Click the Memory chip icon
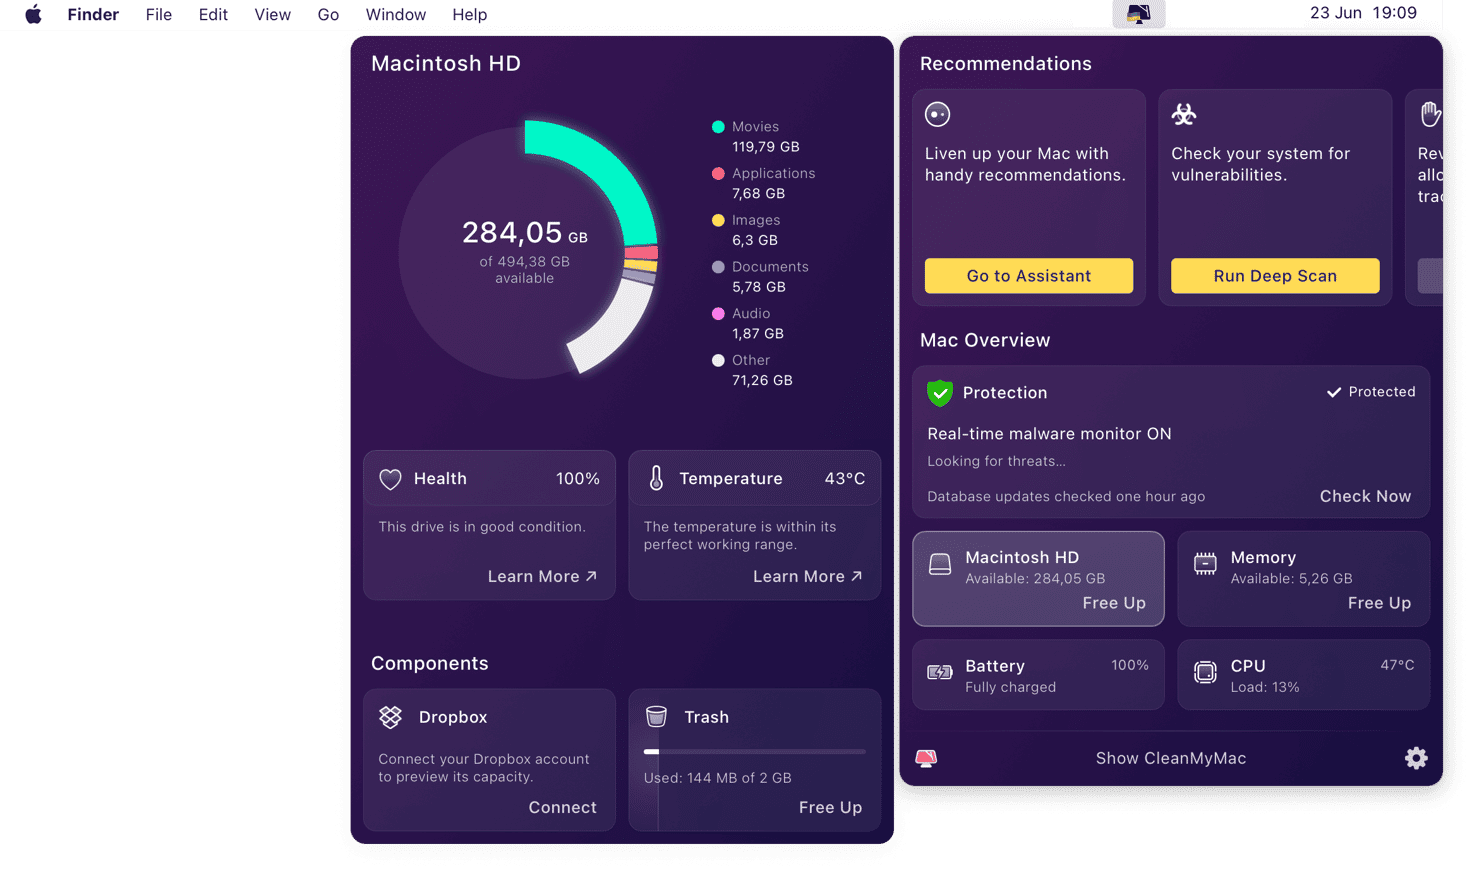 (1205, 564)
